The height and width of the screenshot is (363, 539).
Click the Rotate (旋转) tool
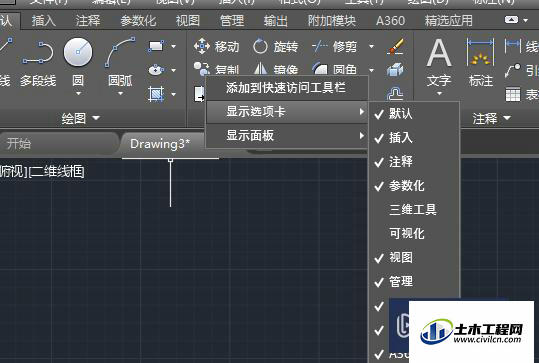(275, 46)
